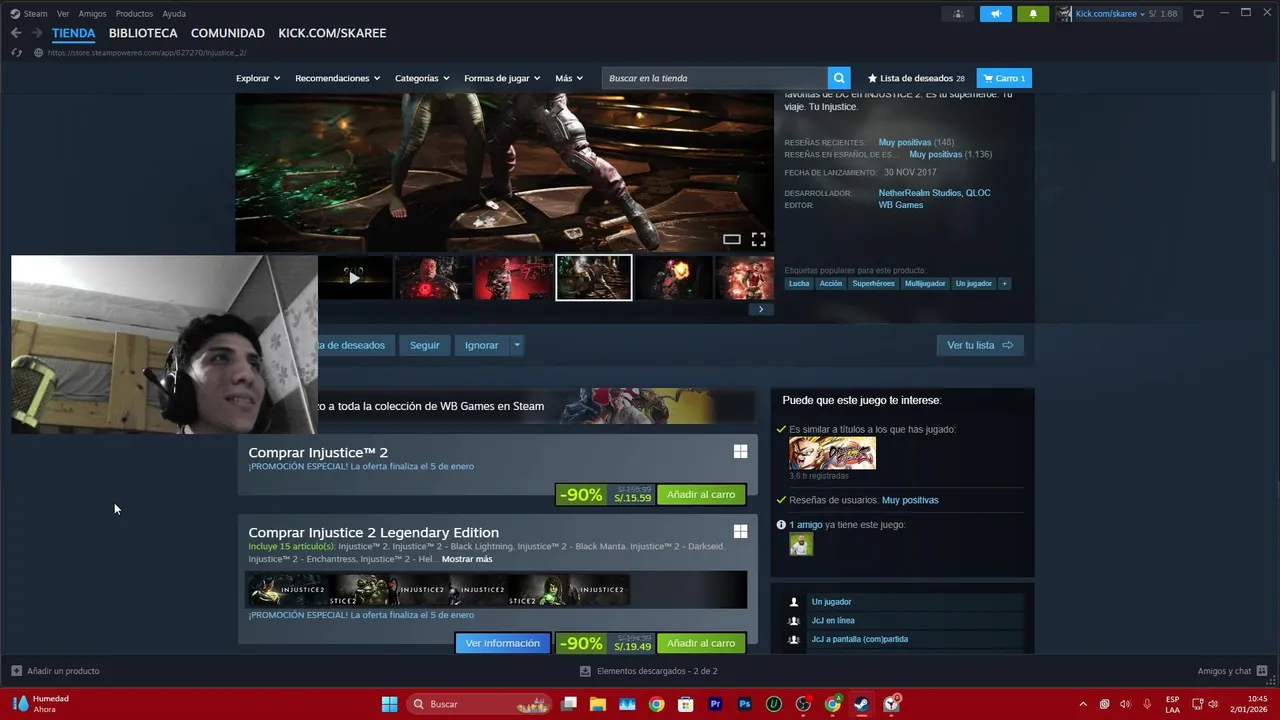Image resolution: width=1280 pixels, height=720 pixels.
Task: Launch Adobe Premiere Pro from the taskbar
Action: (715, 704)
